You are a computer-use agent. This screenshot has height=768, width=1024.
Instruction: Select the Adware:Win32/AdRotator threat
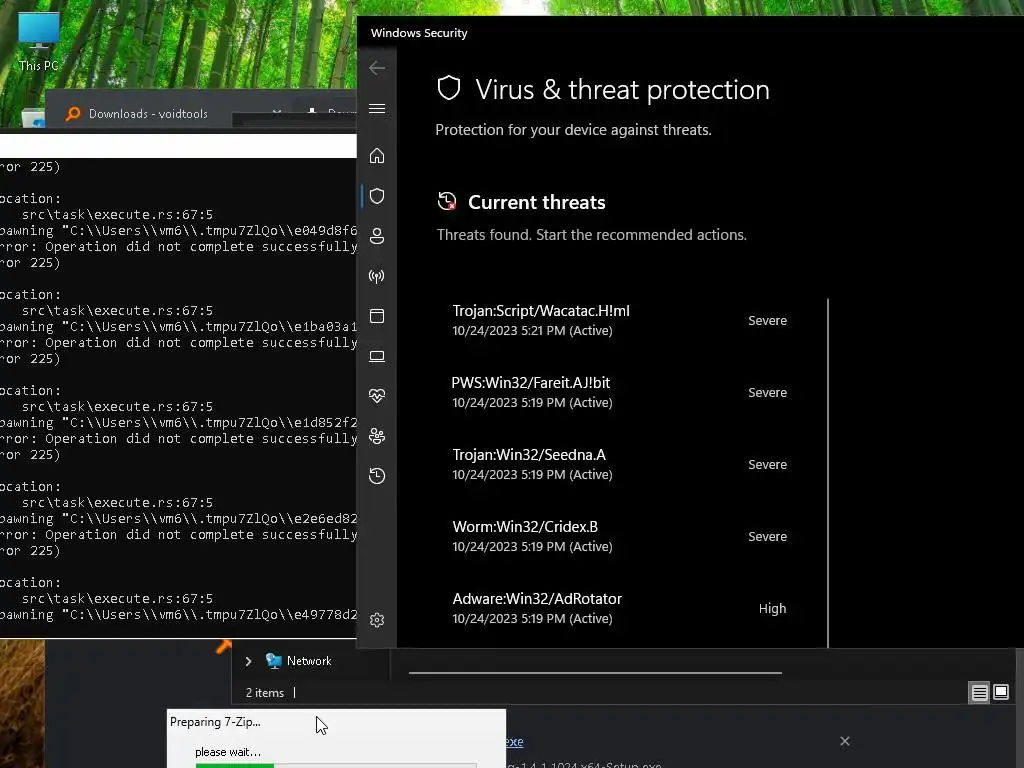pyautogui.click(x=619, y=608)
